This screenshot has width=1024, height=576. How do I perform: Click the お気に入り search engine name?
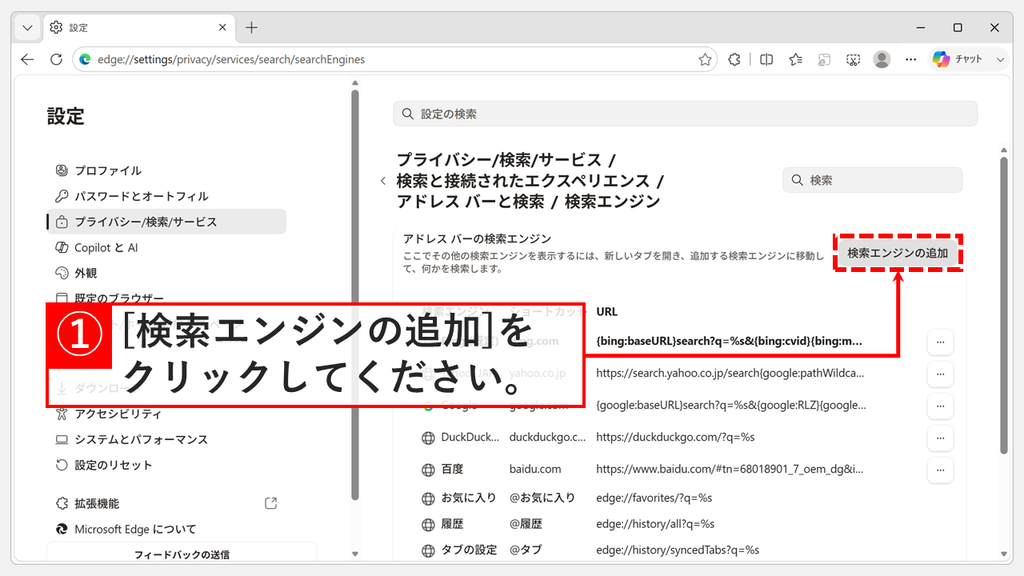click(468, 498)
